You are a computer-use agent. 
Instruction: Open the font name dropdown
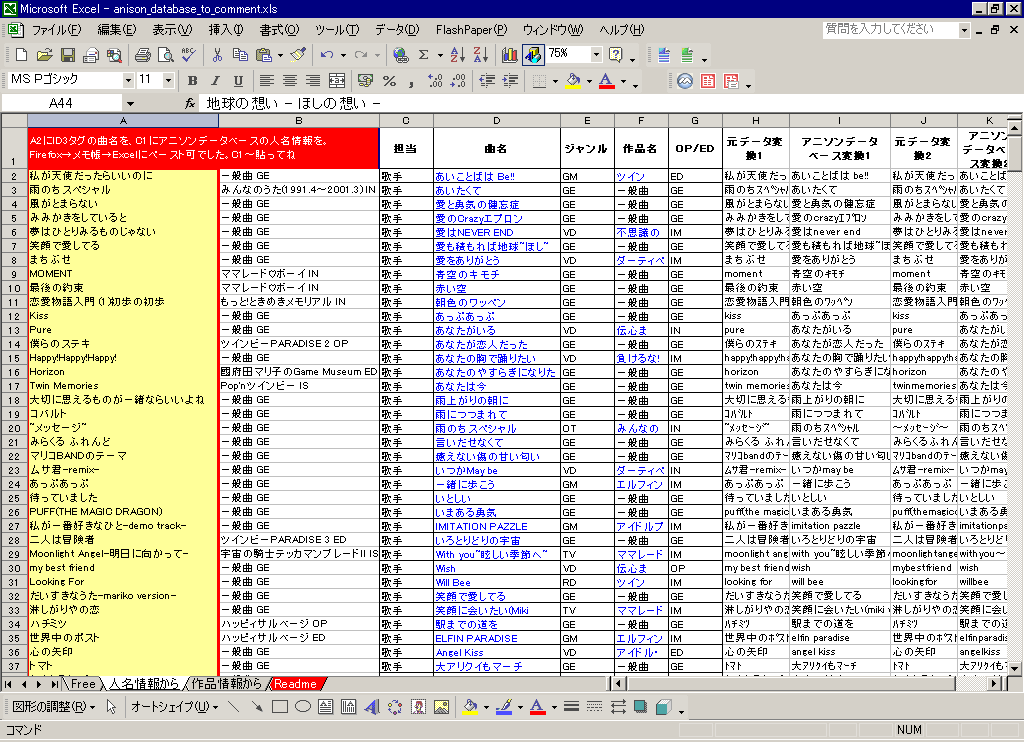pyautogui.click(x=128, y=81)
